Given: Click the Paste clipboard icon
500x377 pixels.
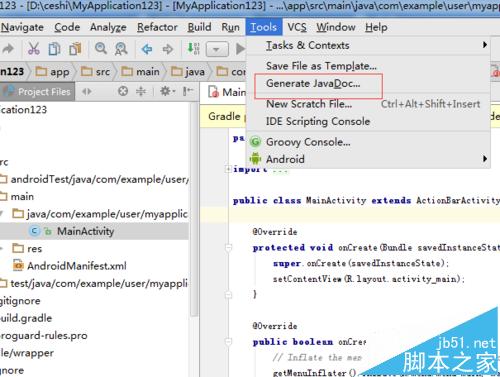Looking at the screenshot, I should tap(75, 49).
